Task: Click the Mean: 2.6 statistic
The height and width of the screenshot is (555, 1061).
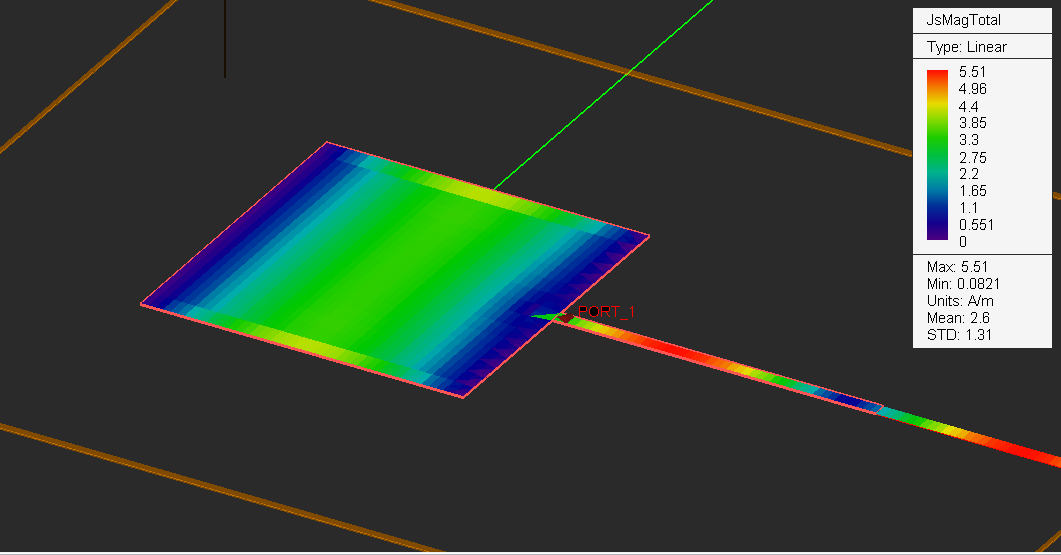Action: pos(957,317)
